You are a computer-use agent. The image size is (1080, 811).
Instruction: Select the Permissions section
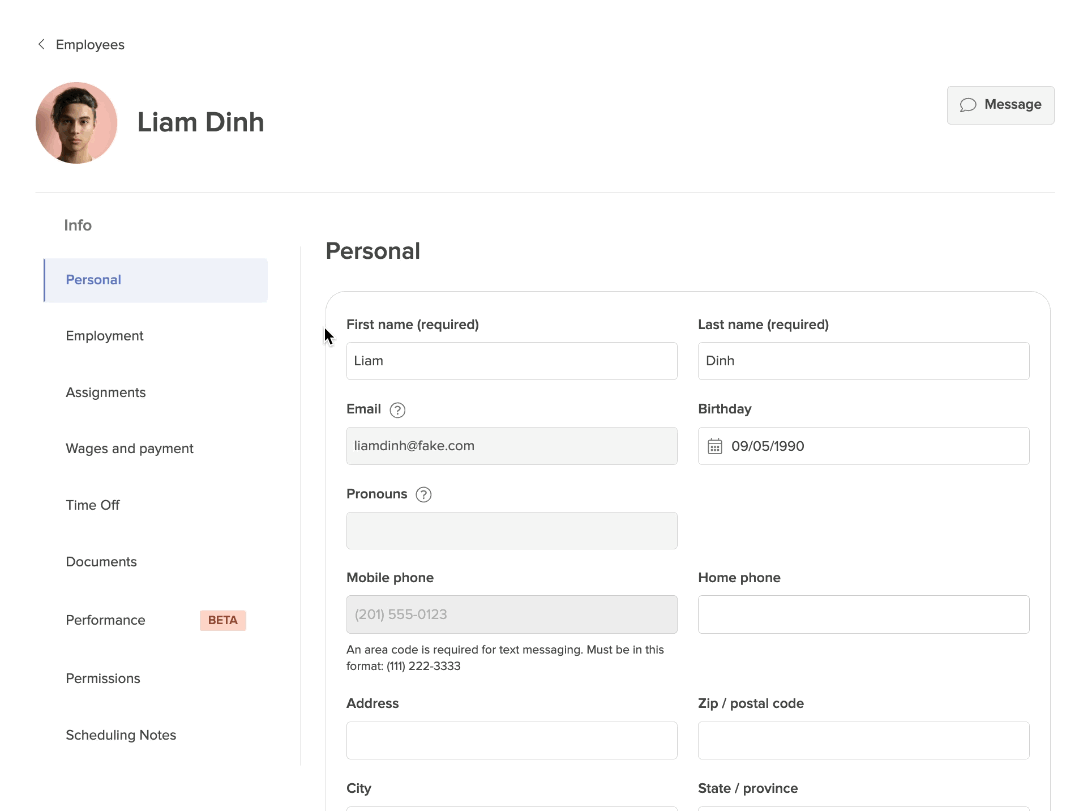pyautogui.click(x=103, y=678)
